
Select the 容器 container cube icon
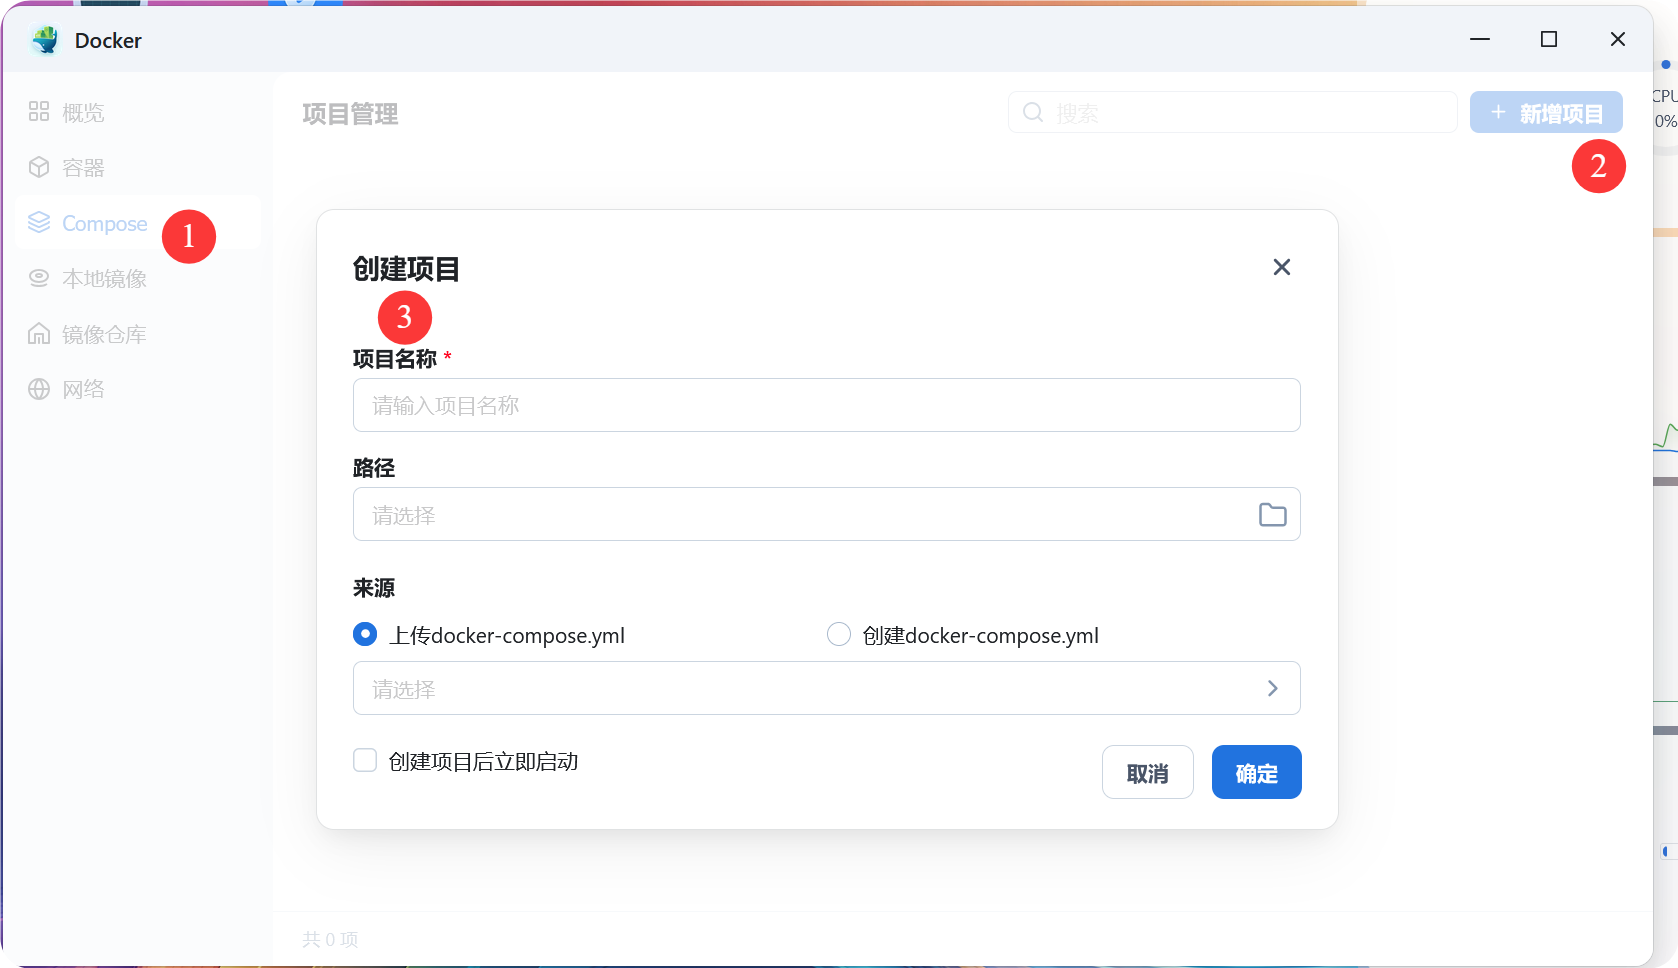39,167
